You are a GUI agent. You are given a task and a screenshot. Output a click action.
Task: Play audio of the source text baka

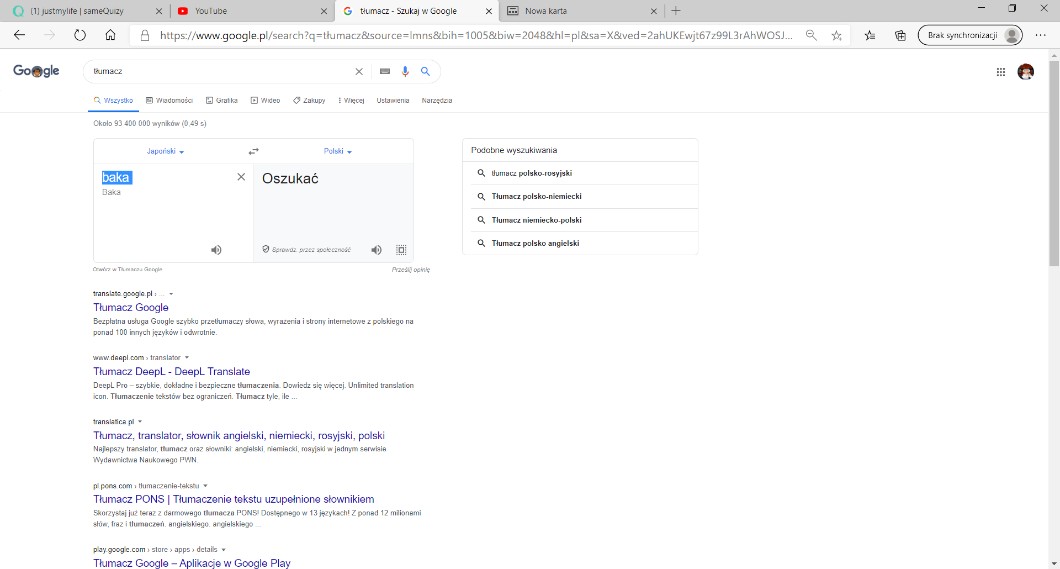pyautogui.click(x=216, y=250)
